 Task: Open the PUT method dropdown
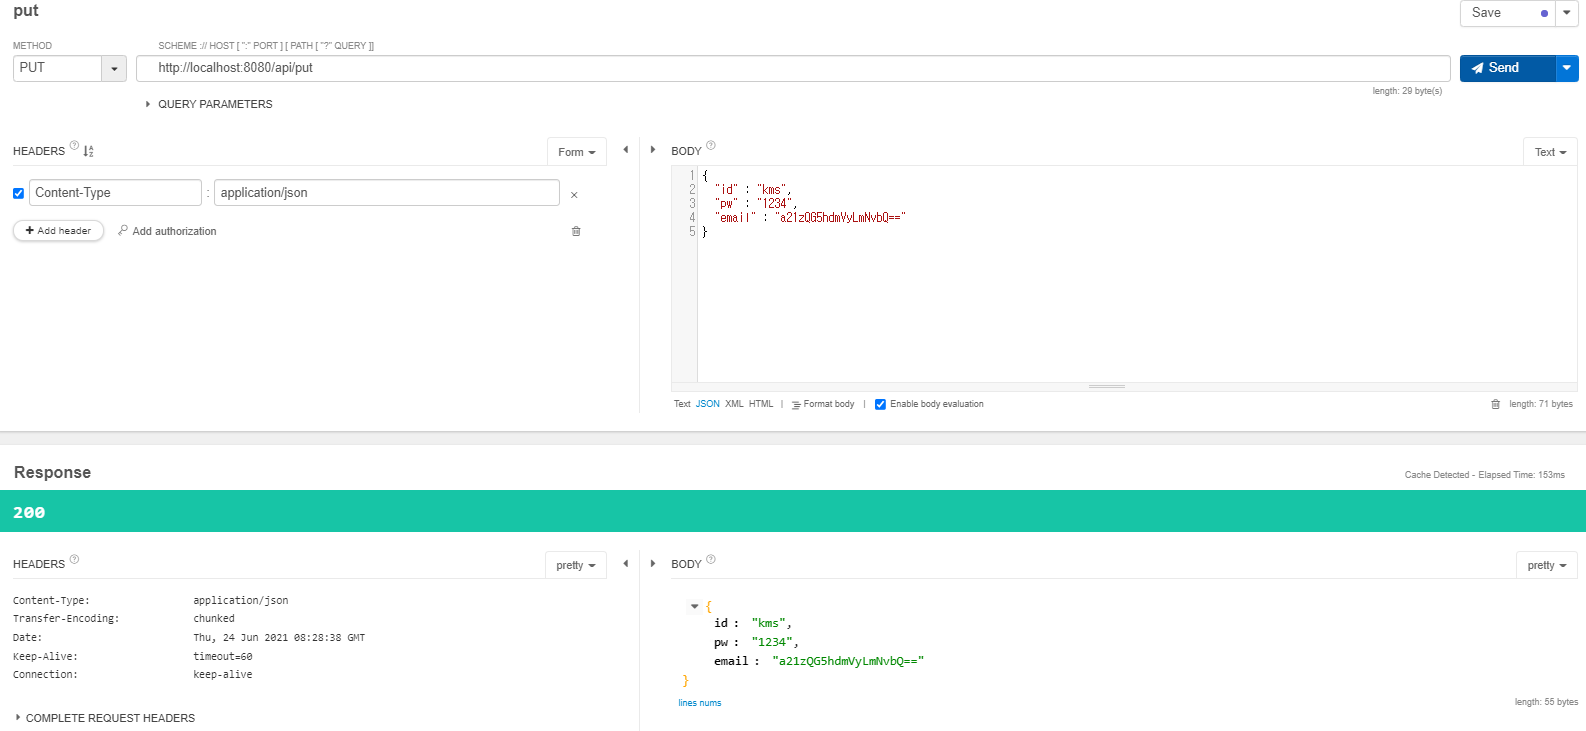pos(114,68)
